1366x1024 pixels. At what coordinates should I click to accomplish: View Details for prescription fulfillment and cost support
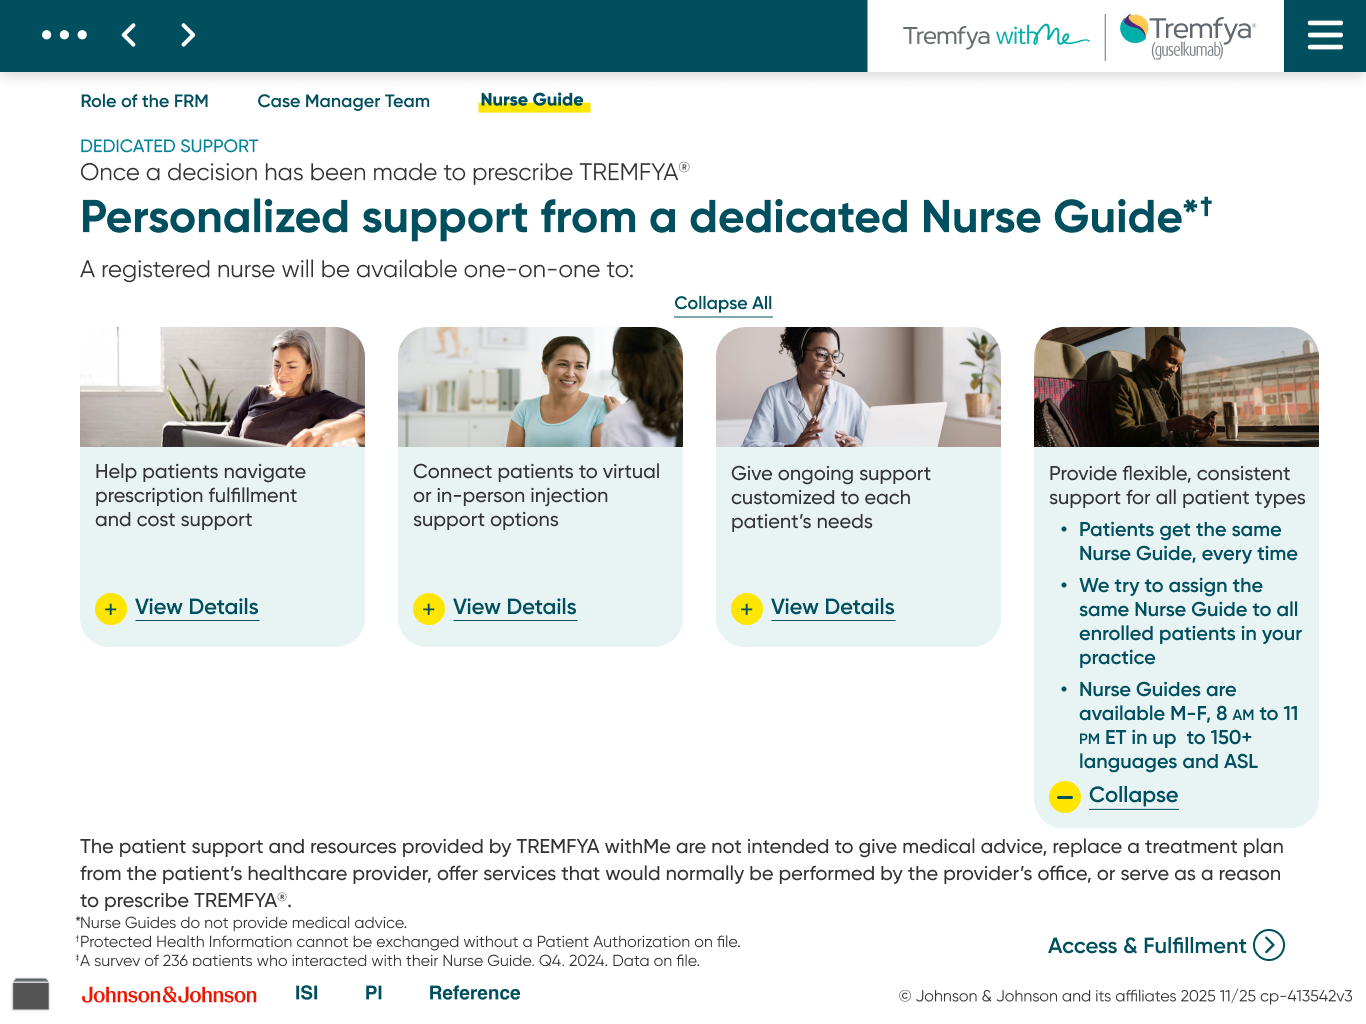[197, 607]
